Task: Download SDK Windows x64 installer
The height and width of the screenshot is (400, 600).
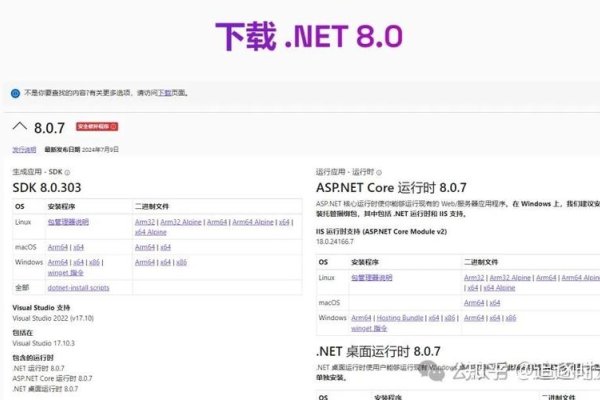Action: click(x=78, y=262)
